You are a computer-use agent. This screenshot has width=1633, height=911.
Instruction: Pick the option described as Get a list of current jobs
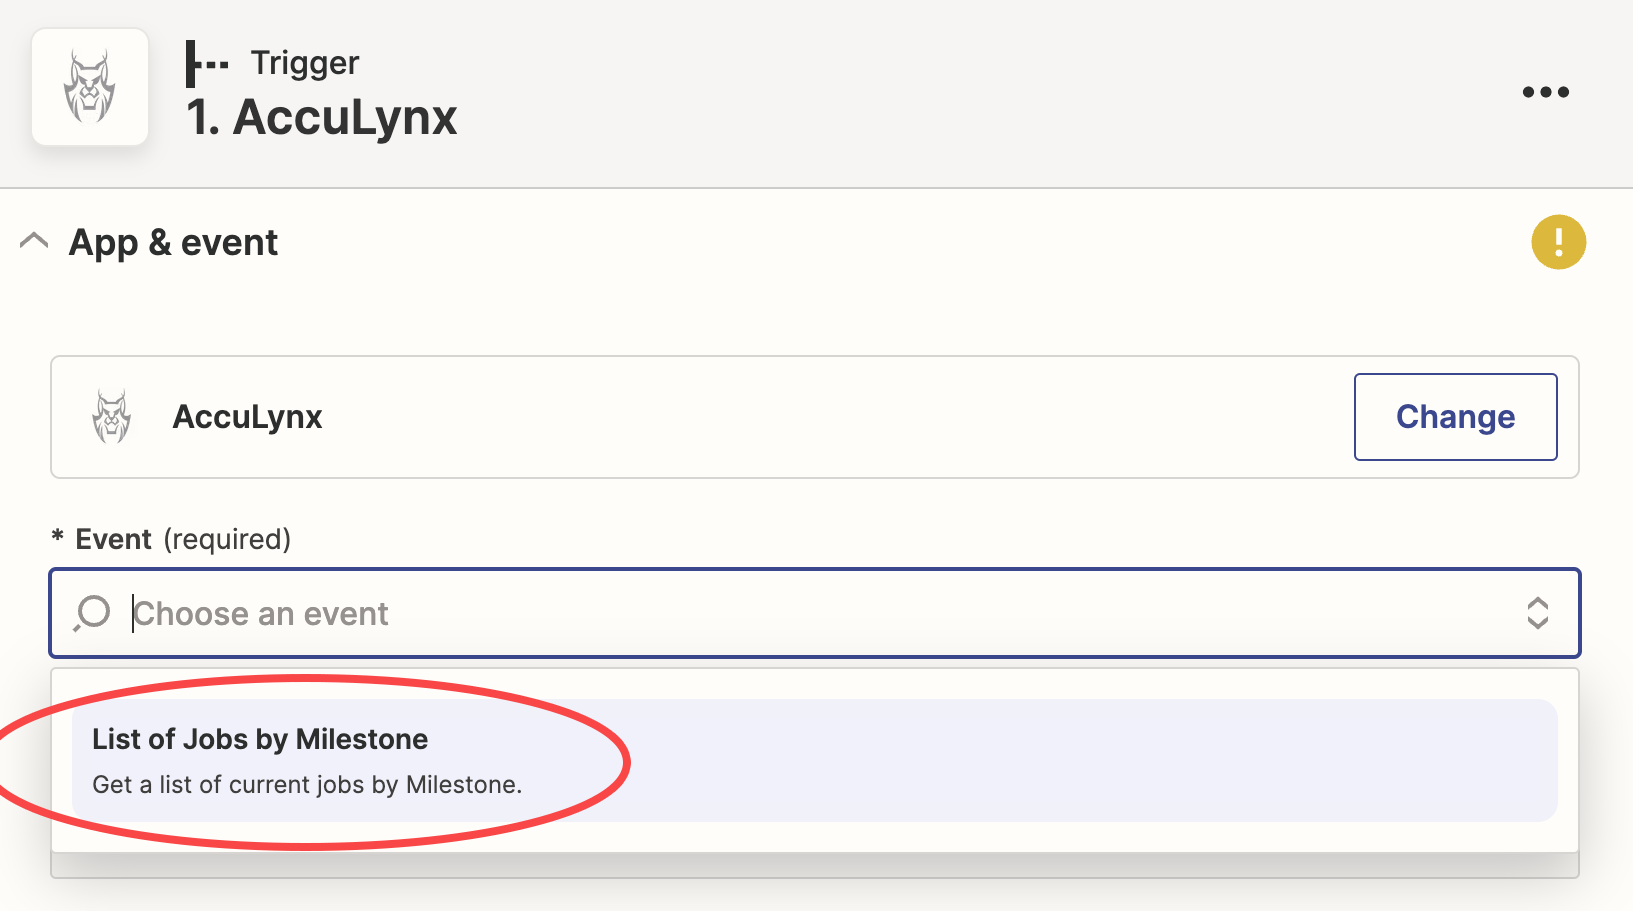click(x=307, y=785)
